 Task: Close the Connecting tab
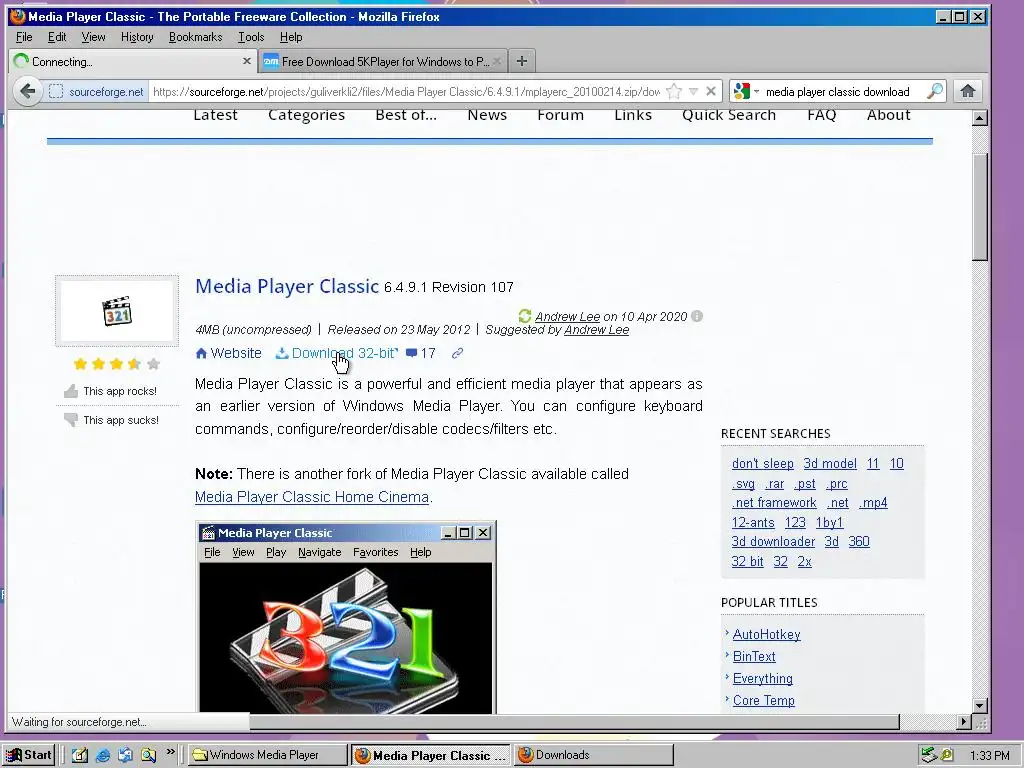pos(246,61)
